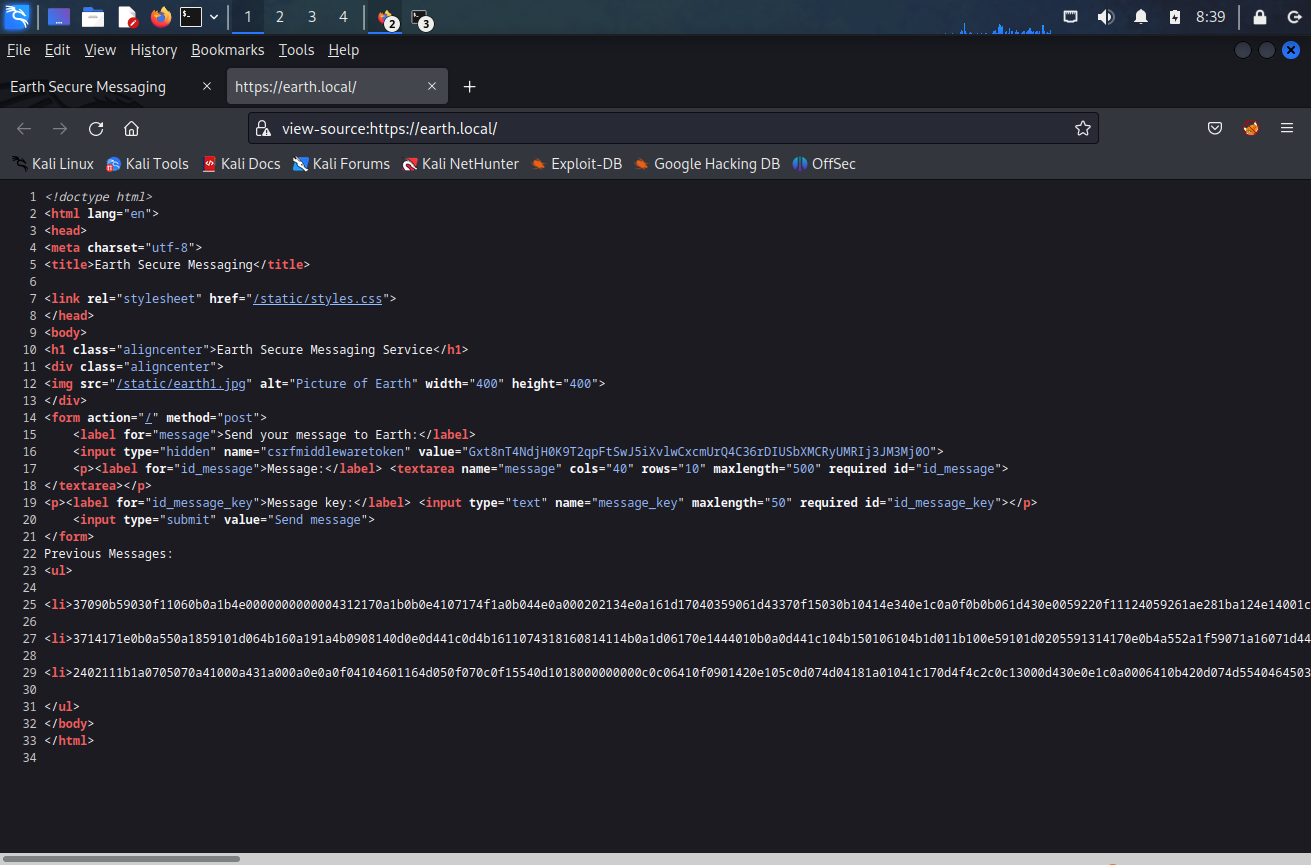Open the terminal emulator panel icon

click(191, 17)
